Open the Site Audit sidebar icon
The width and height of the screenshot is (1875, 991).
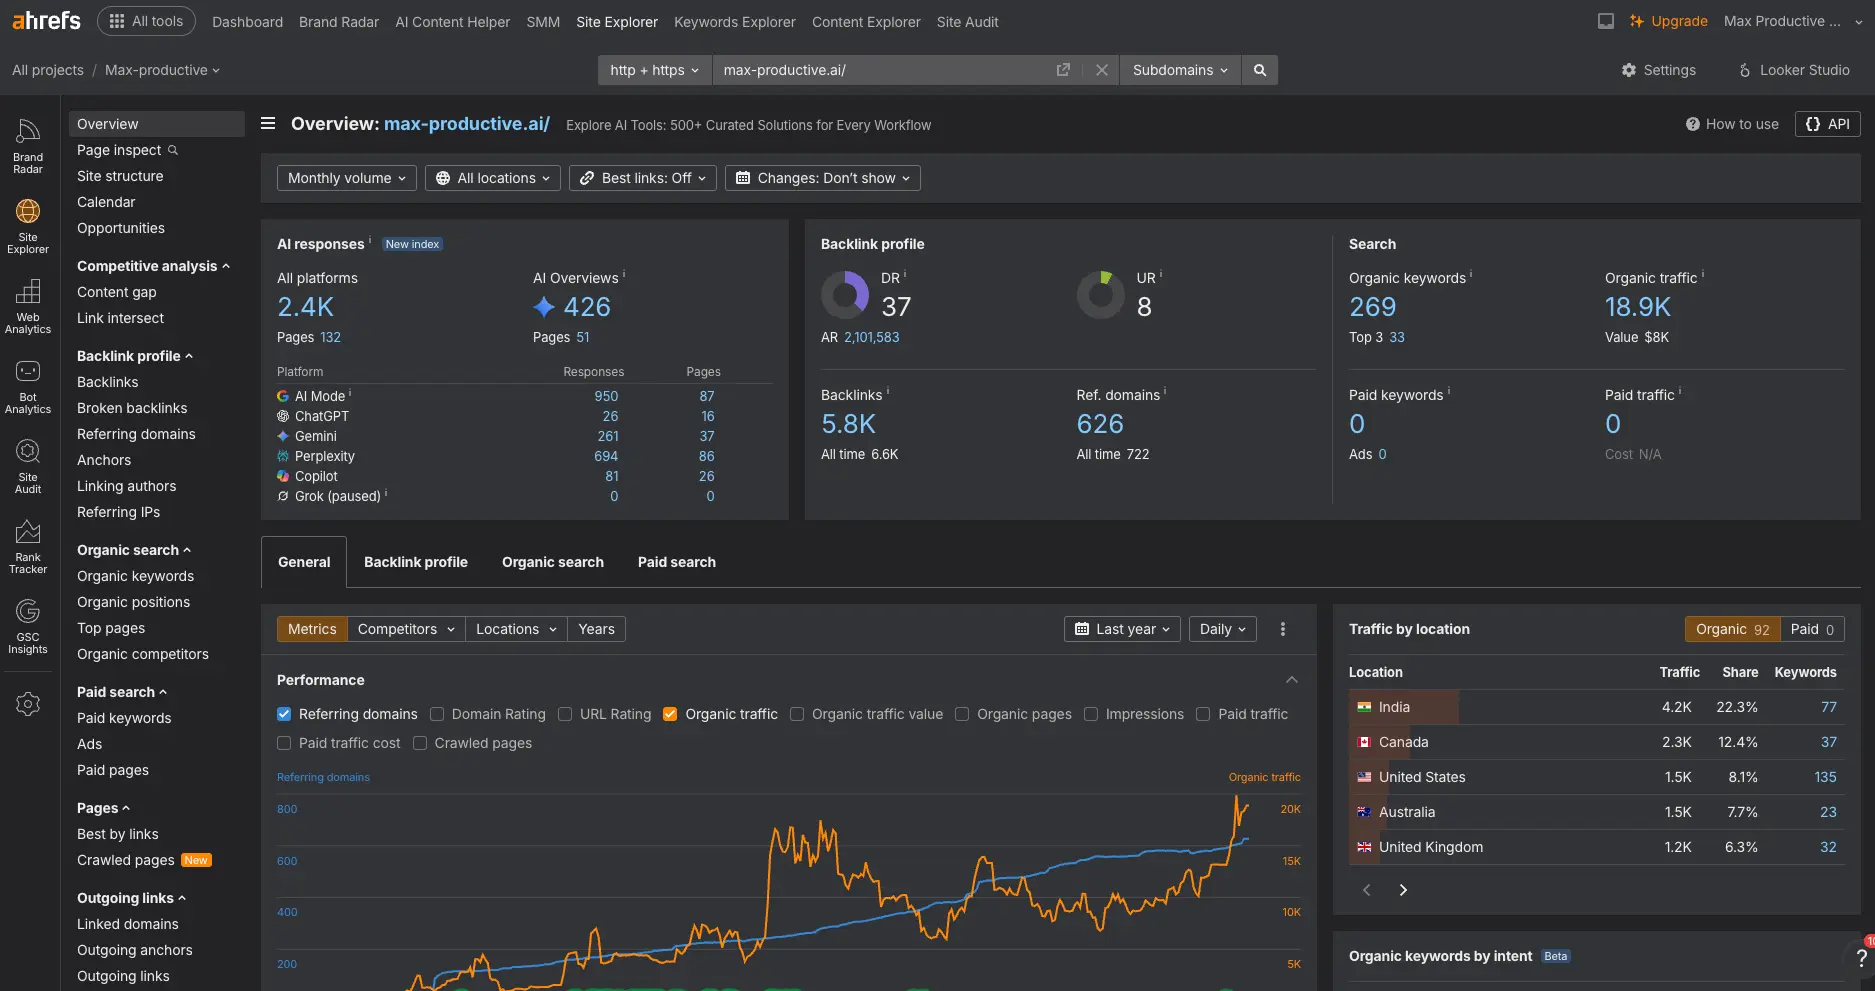point(28,466)
